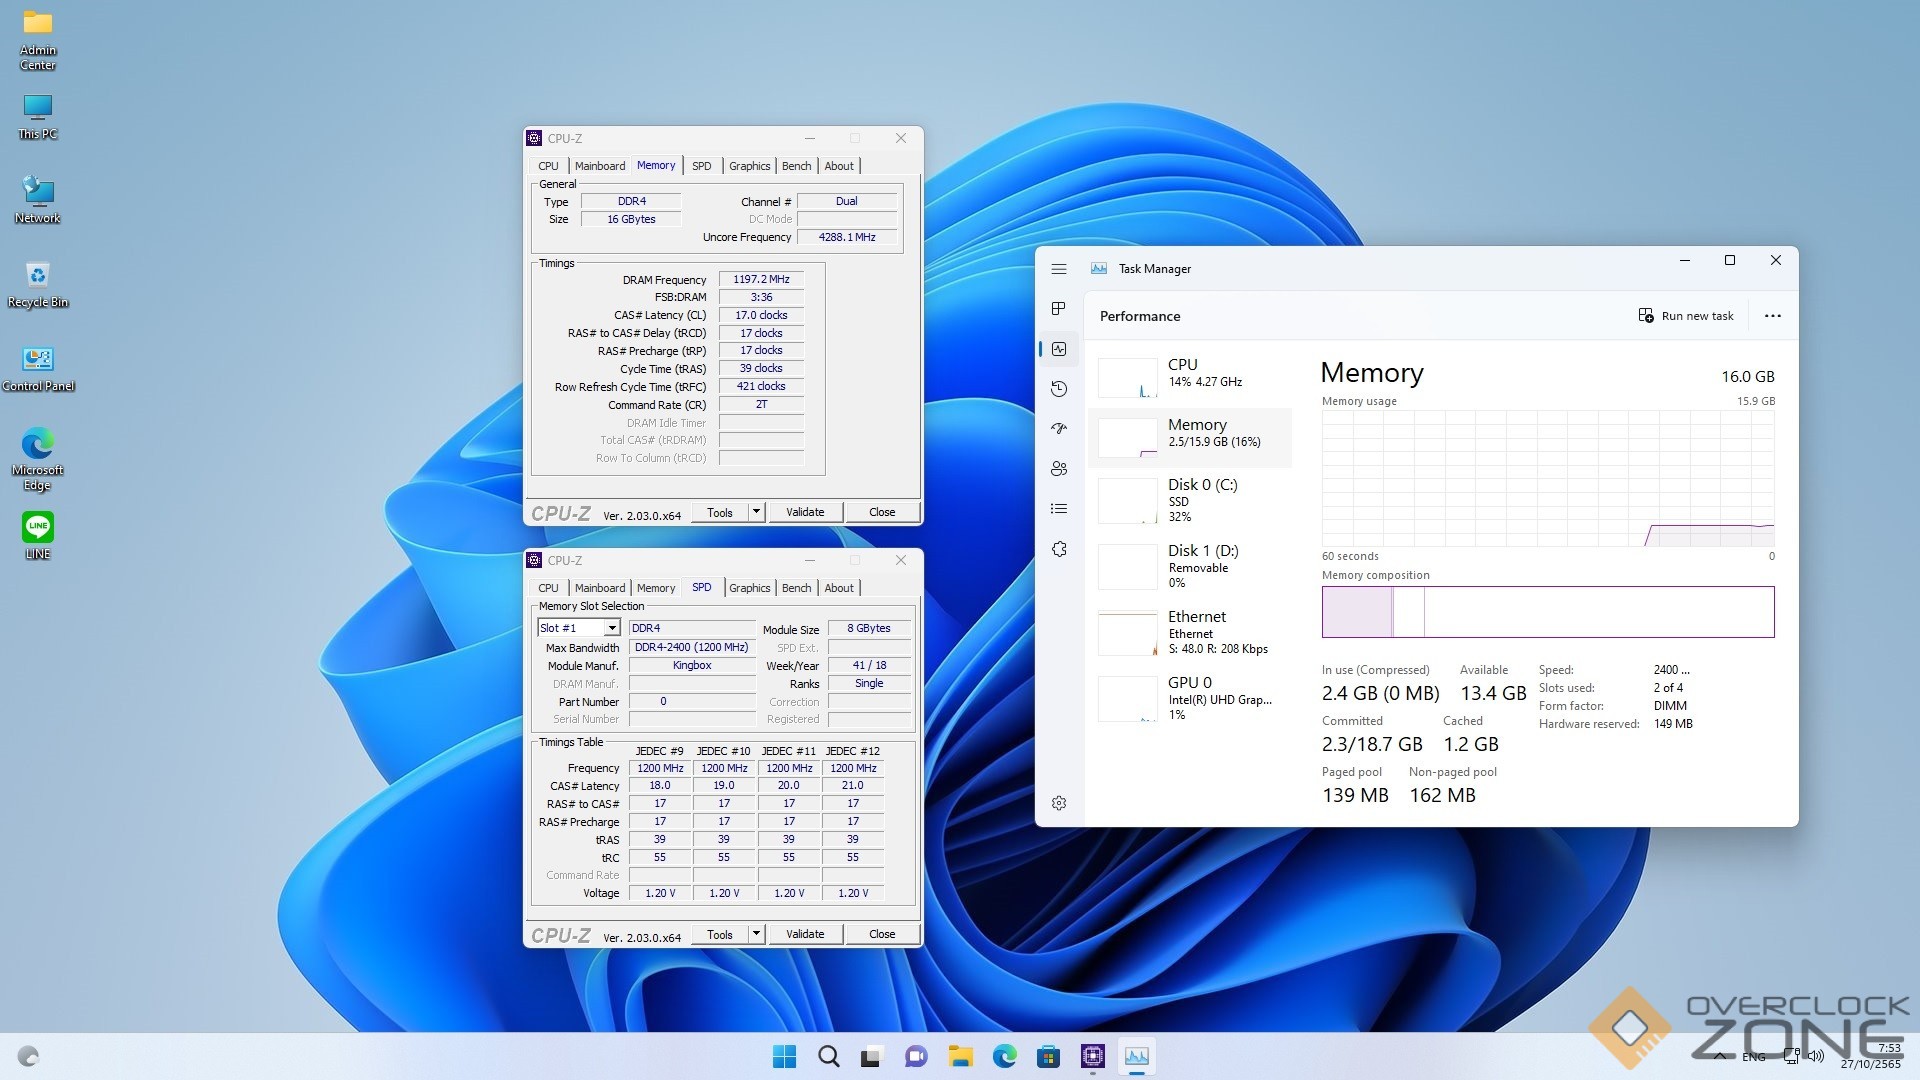The width and height of the screenshot is (1920, 1080).
Task: Open Details list sidebar icon
Action: click(x=1059, y=509)
